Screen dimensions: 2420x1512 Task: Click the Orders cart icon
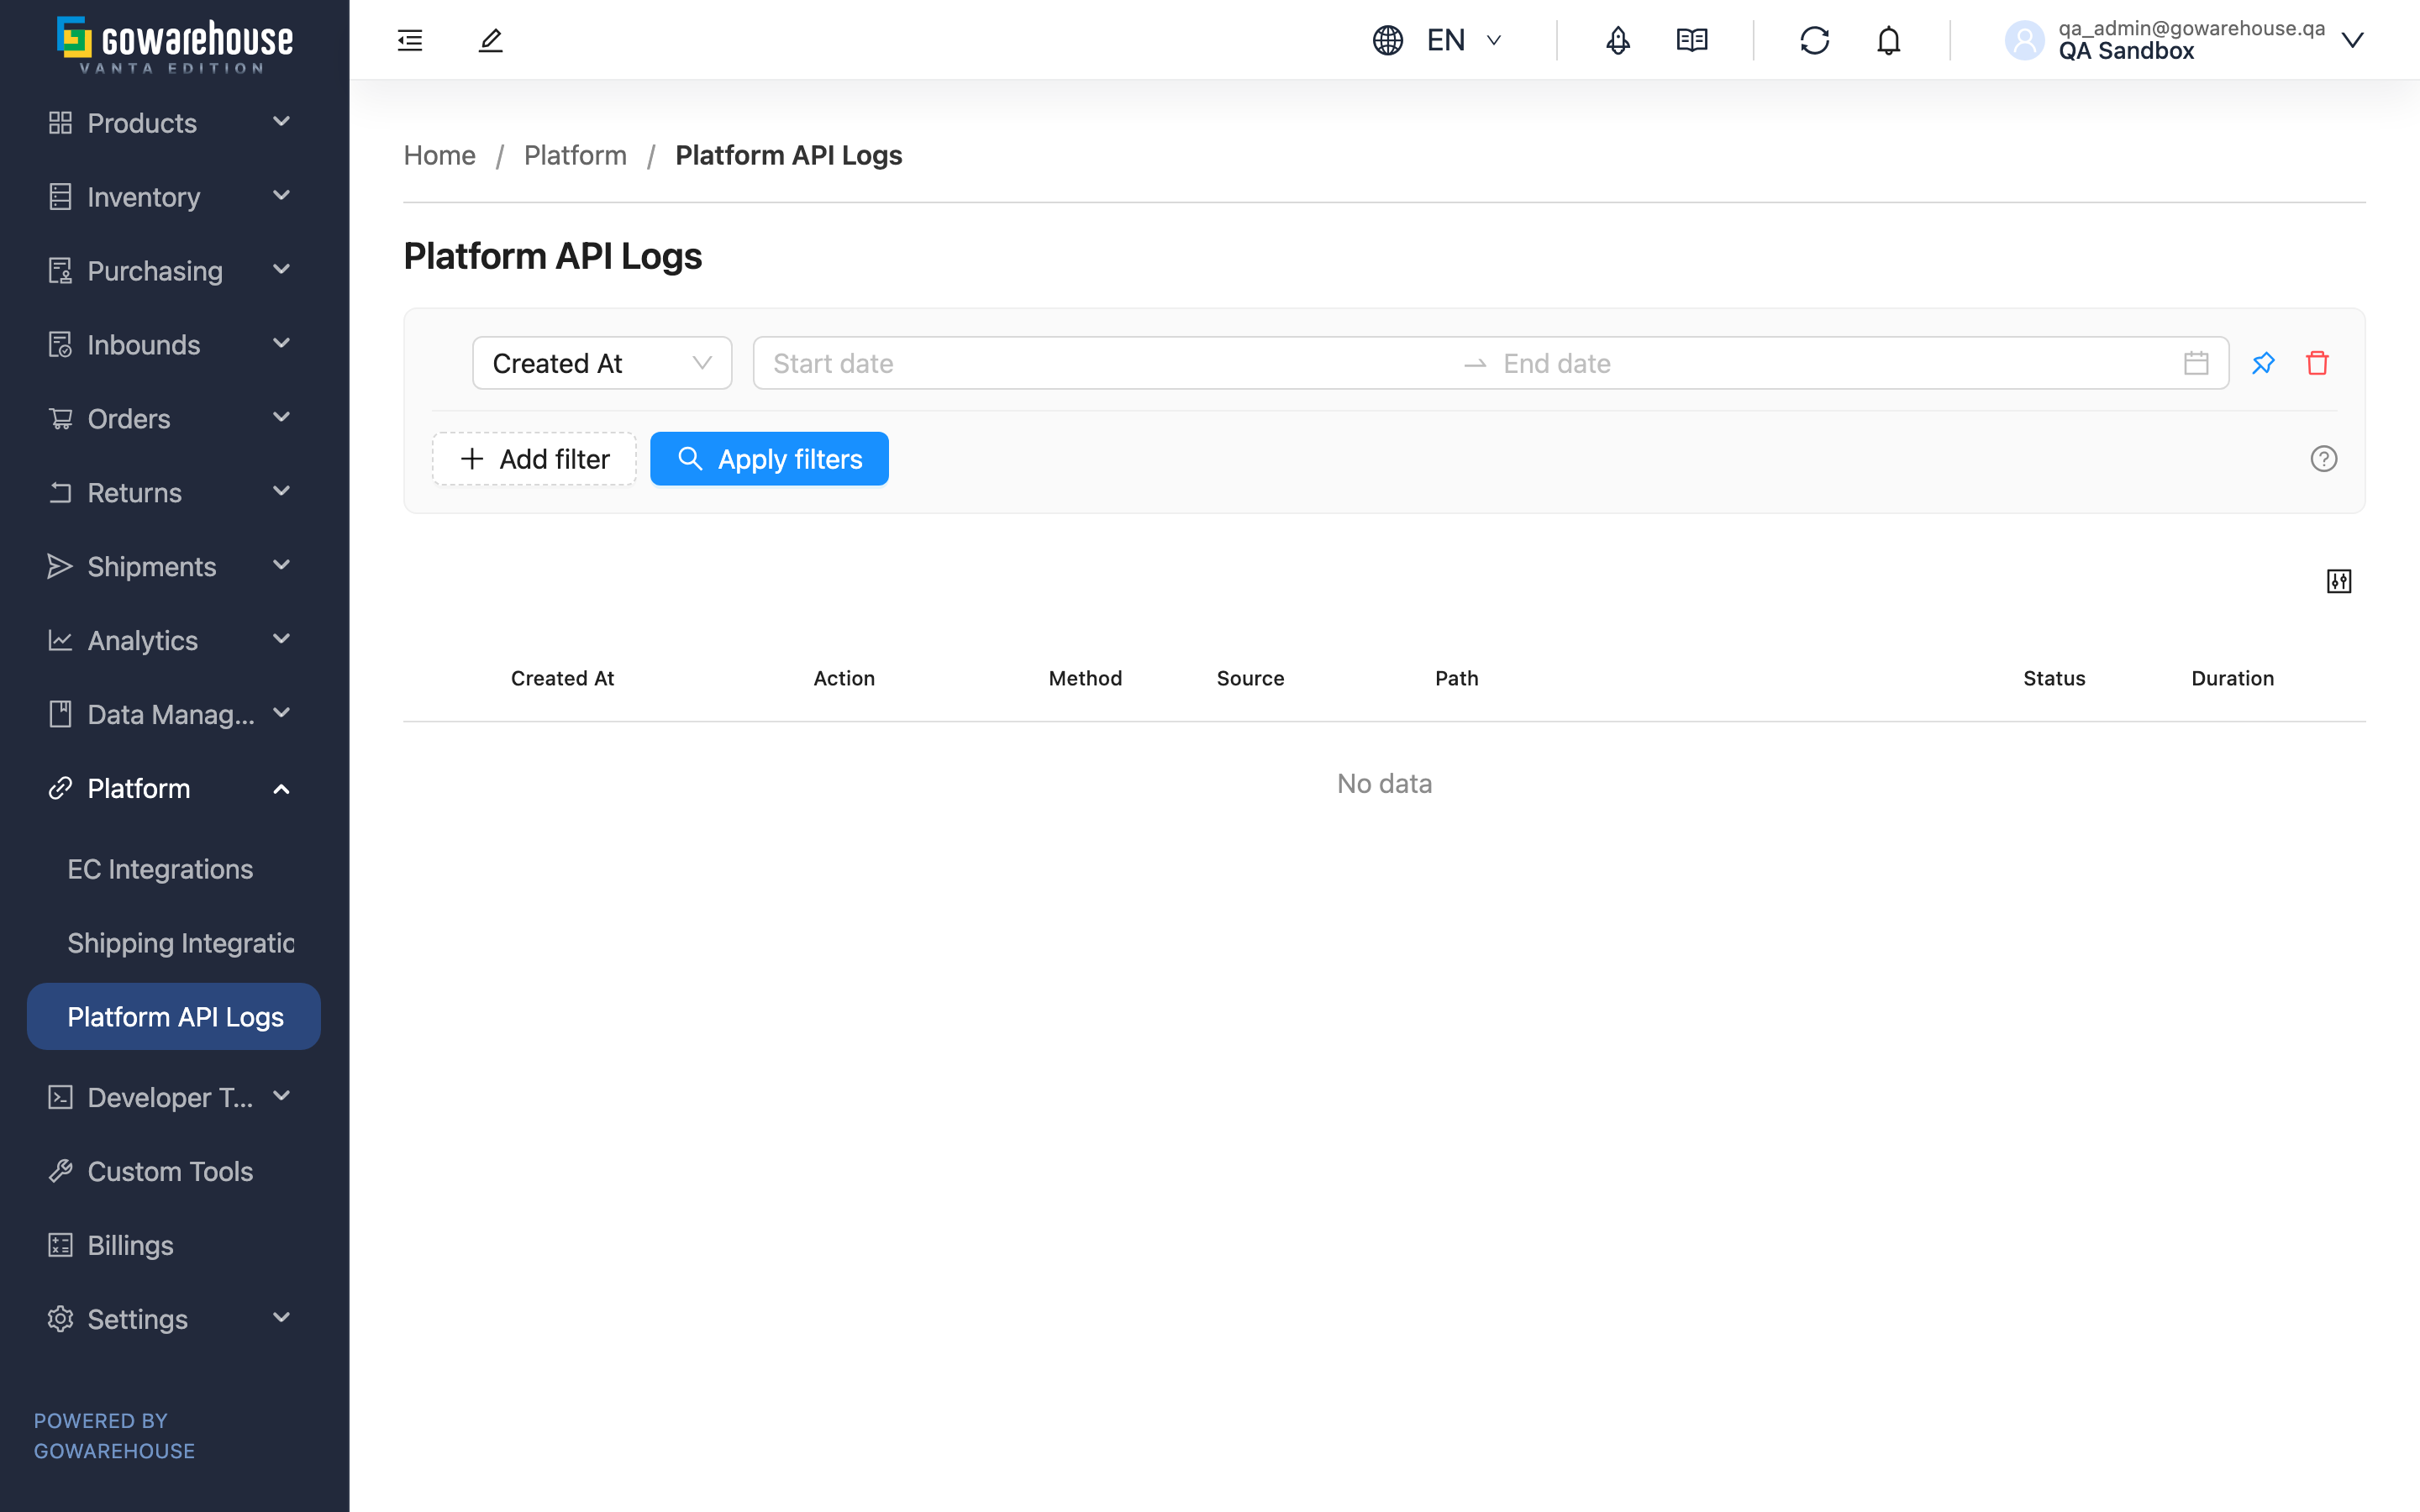[x=61, y=419]
